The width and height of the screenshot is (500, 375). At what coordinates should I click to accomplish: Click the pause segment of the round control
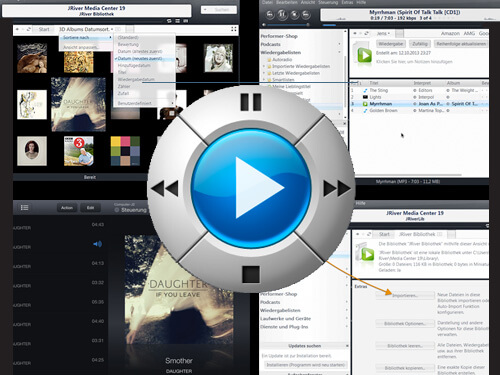tap(251, 102)
